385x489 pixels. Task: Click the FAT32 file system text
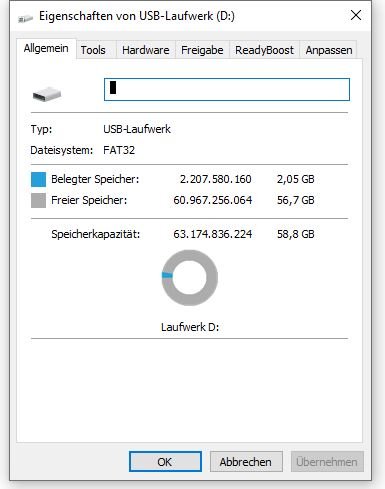point(119,150)
